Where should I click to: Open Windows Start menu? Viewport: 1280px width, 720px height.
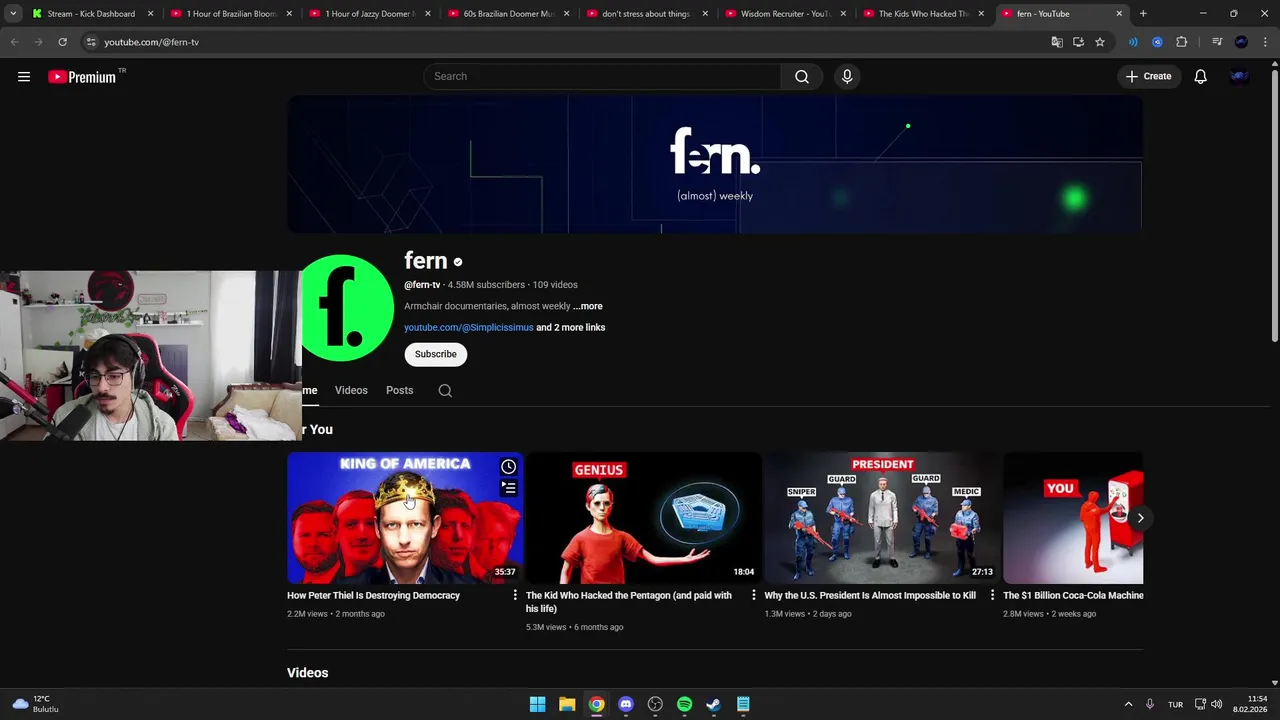(537, 704)
